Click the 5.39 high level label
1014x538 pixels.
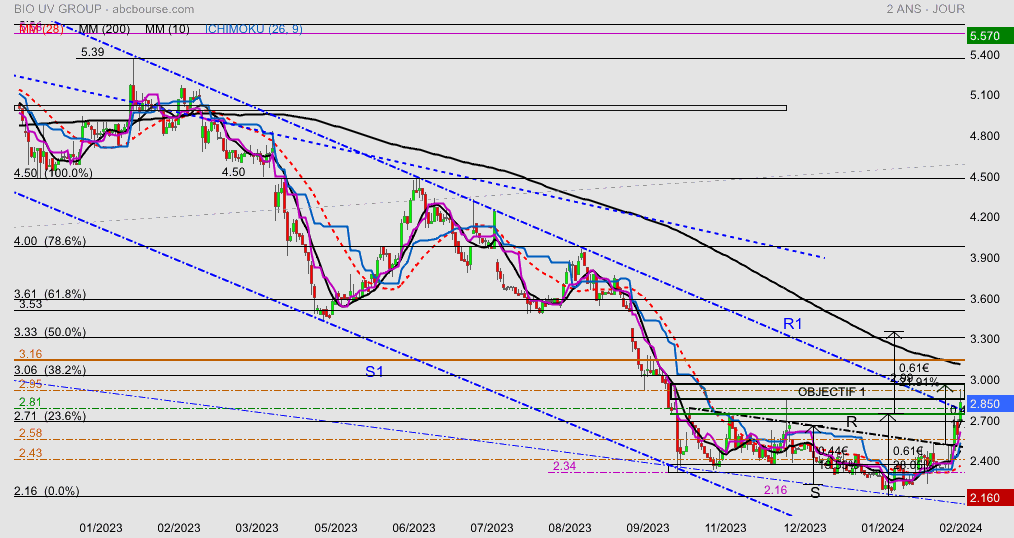coord(92,52)
